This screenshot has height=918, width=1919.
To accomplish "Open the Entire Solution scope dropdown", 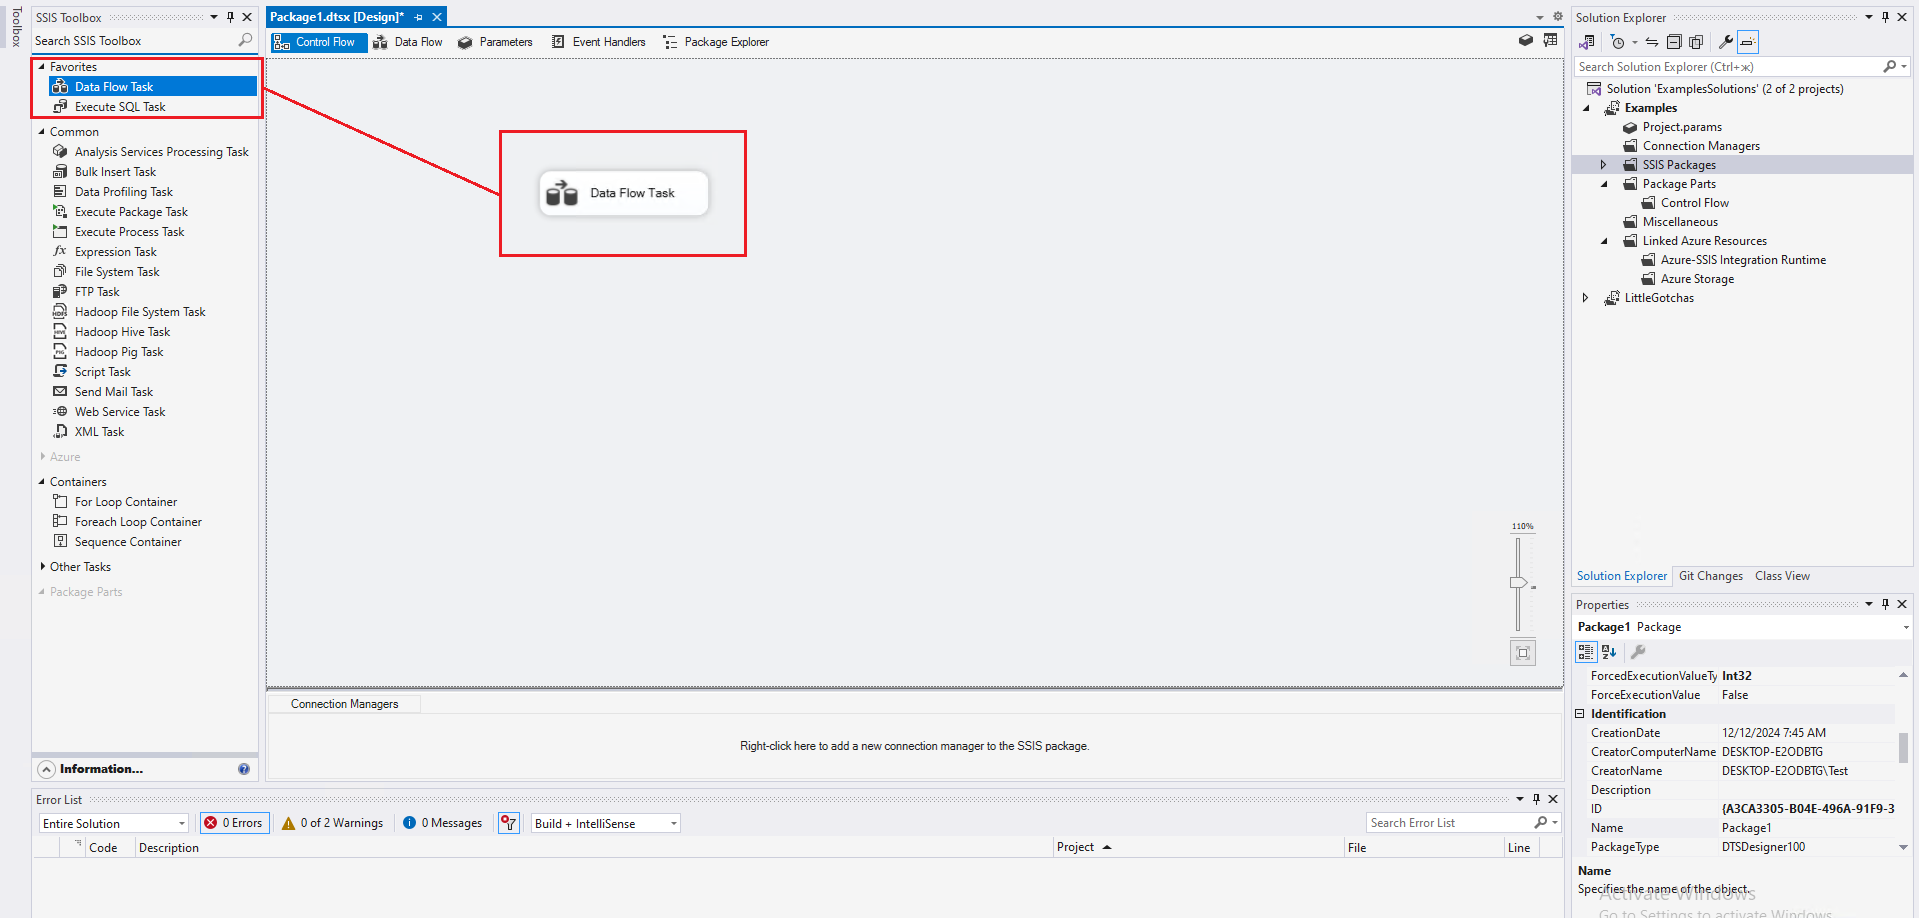I will (114, 823).
